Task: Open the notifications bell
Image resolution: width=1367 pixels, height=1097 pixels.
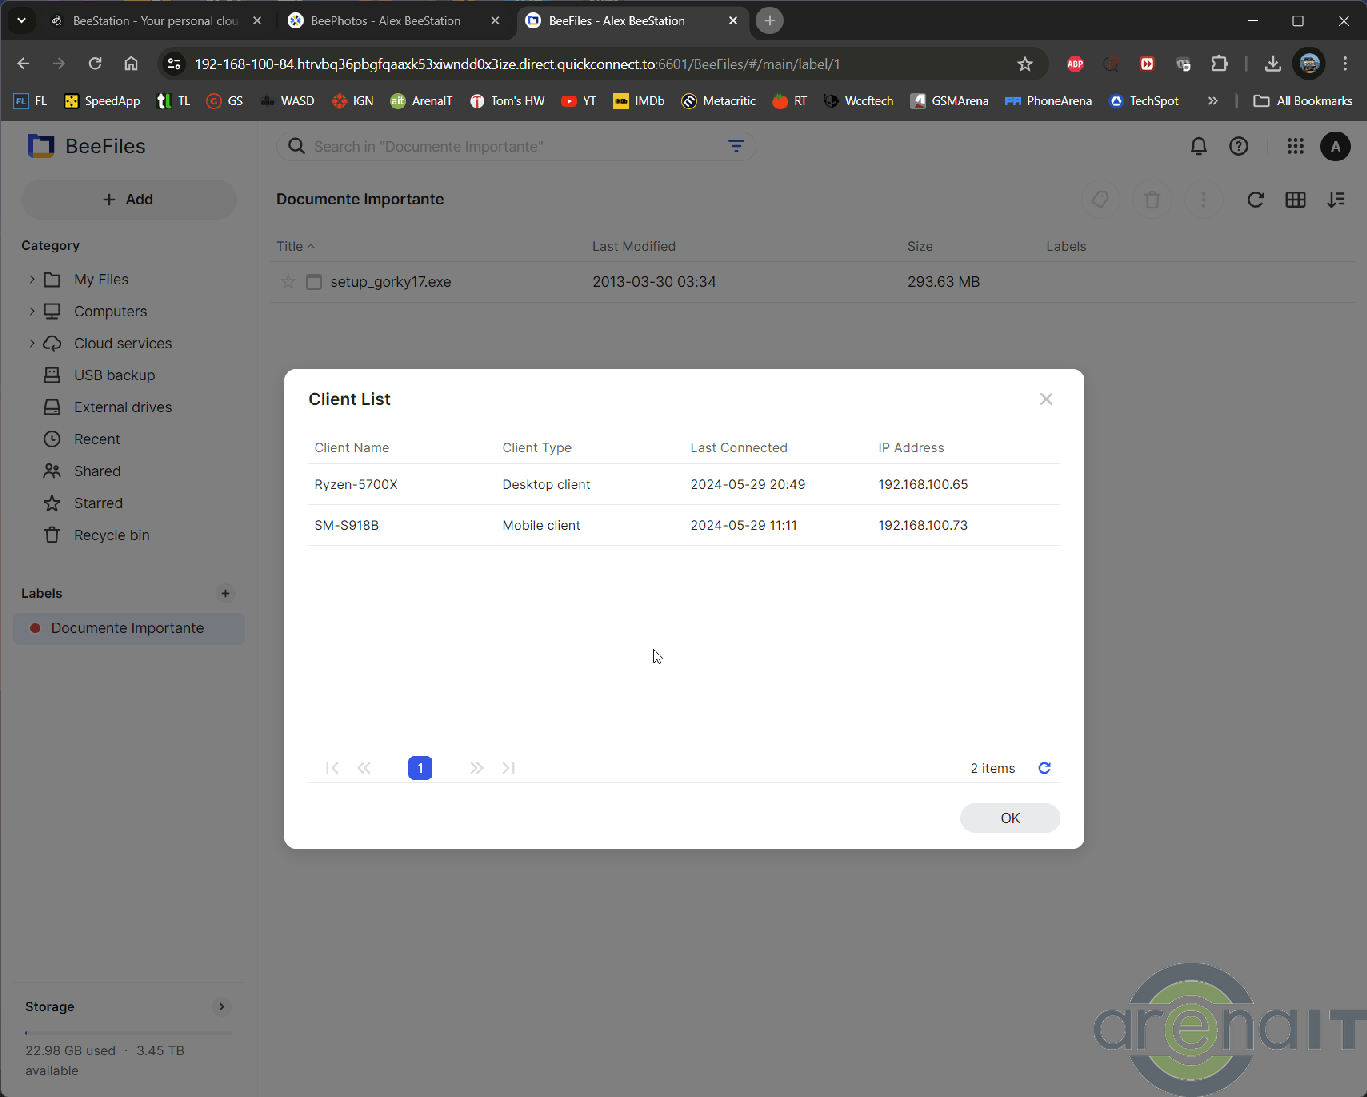Action: (x=1198, y=147)
